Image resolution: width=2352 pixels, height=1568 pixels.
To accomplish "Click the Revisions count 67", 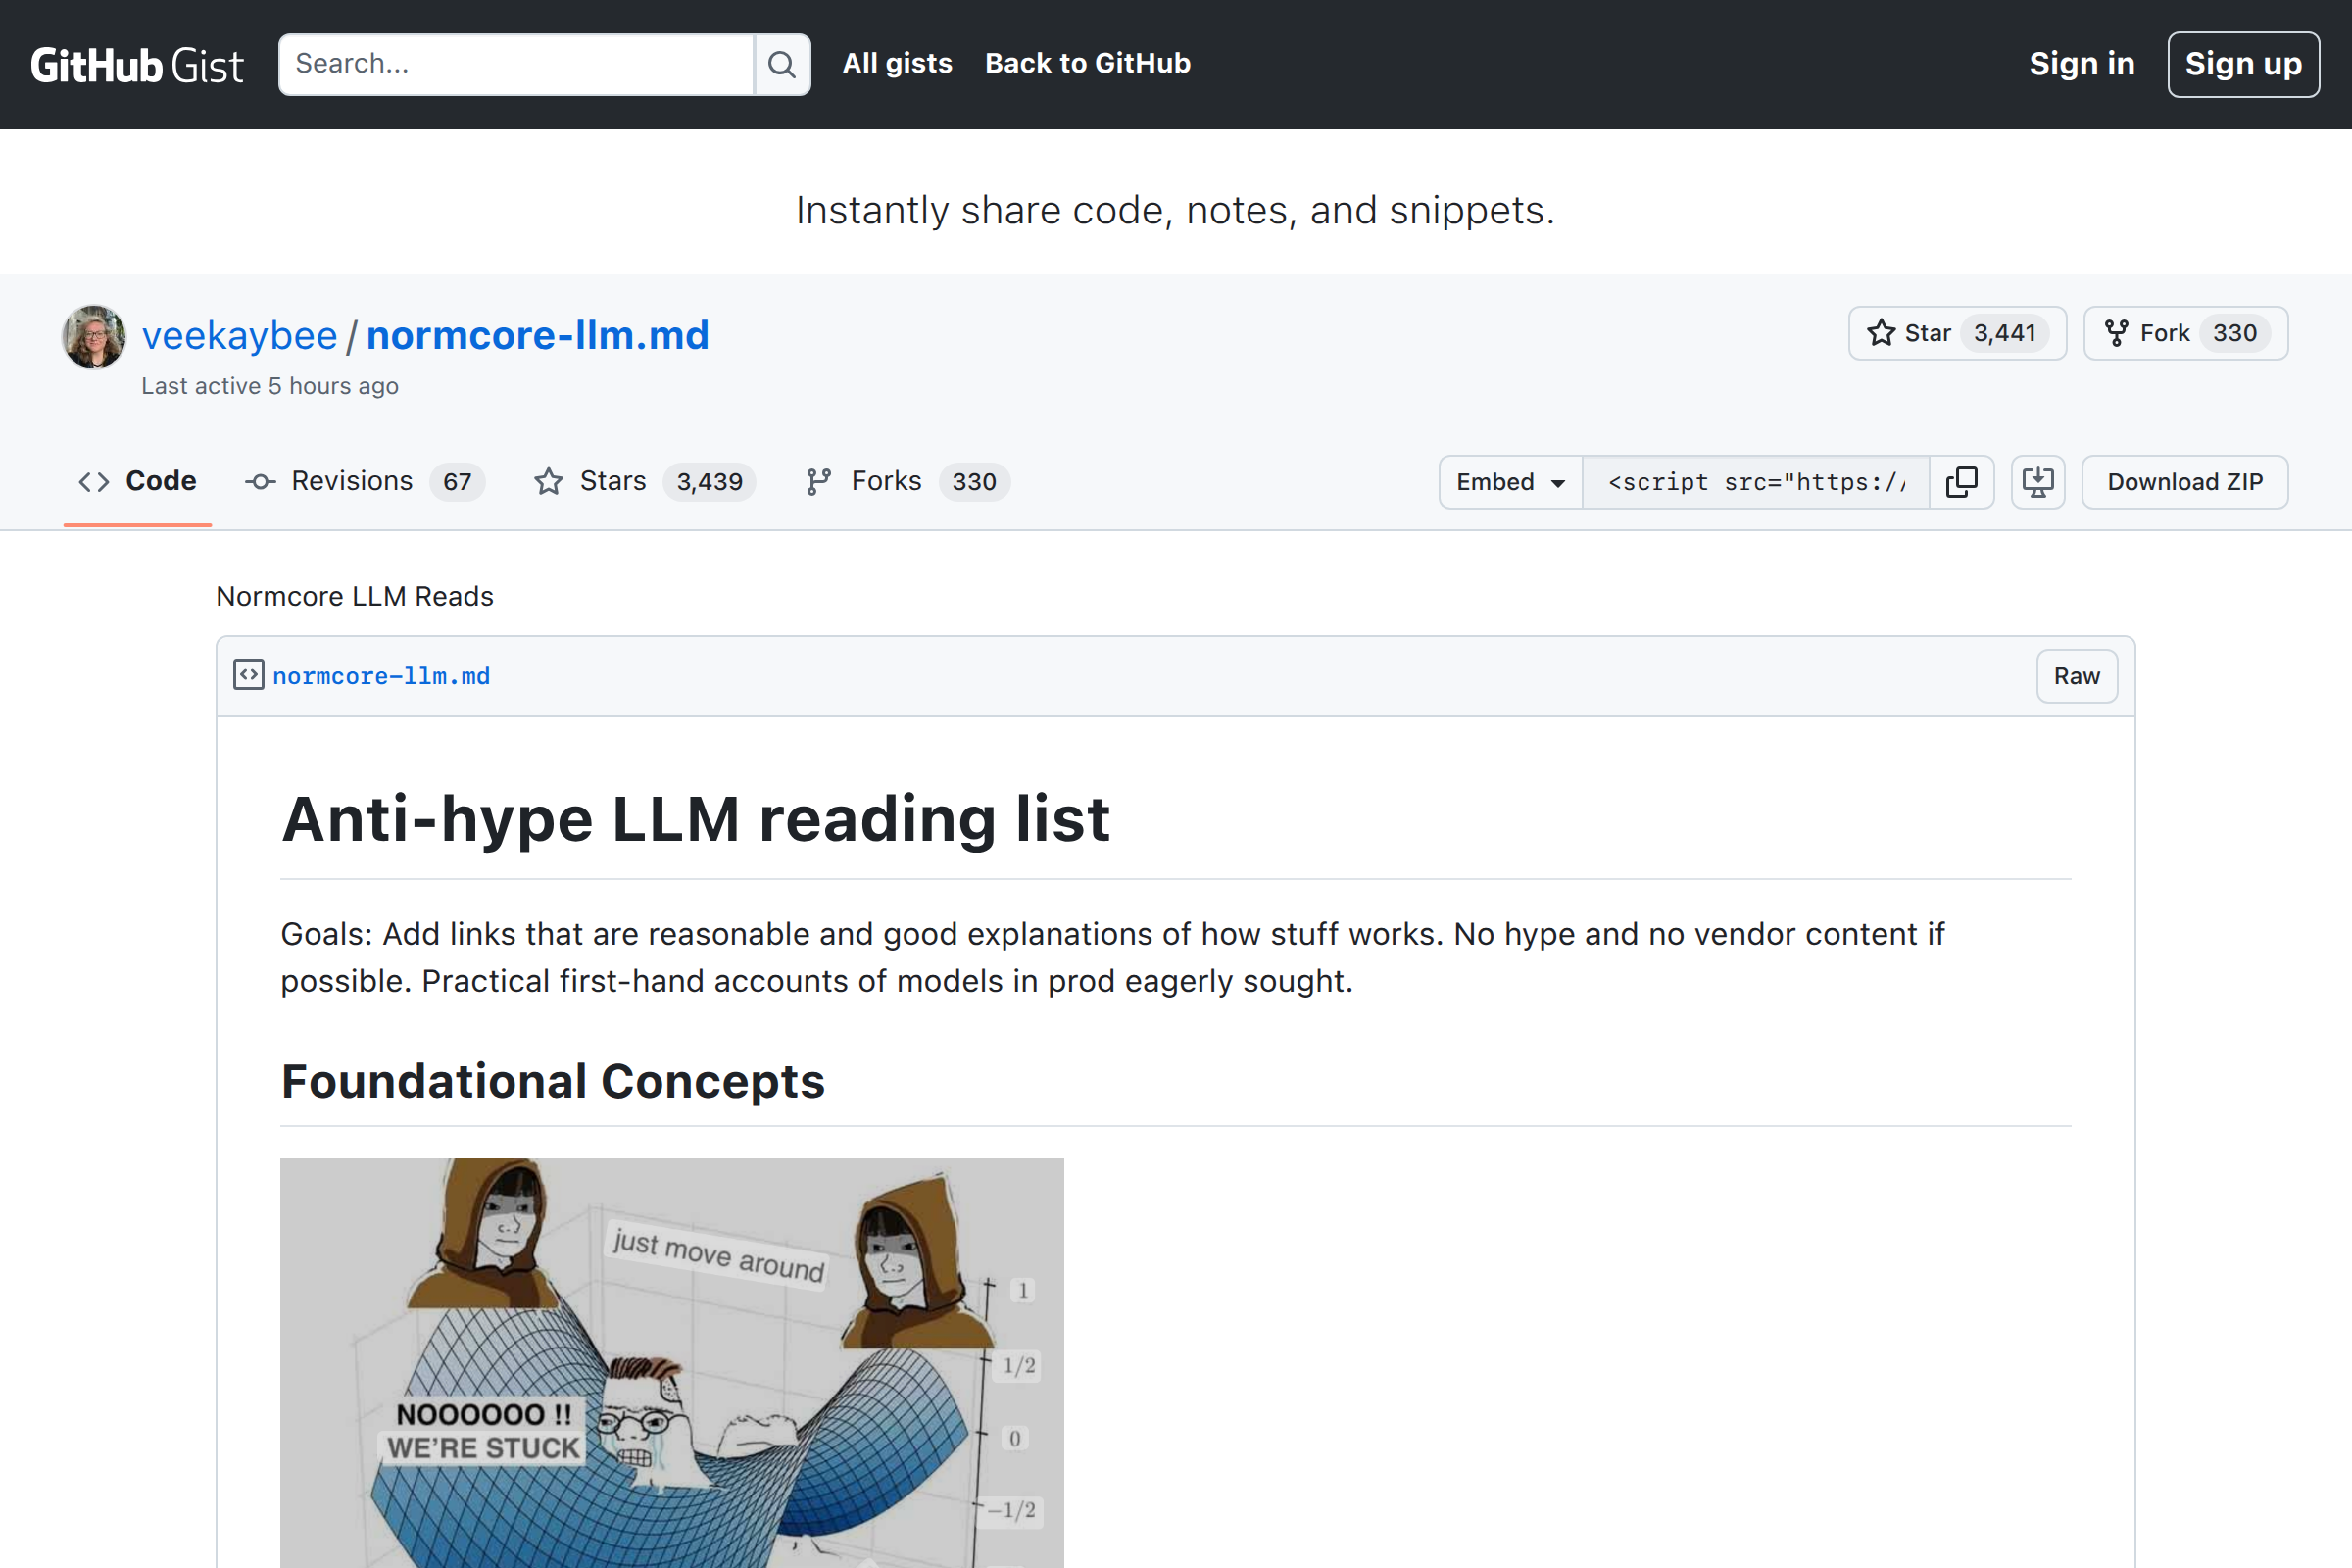I will coord(457,482).
